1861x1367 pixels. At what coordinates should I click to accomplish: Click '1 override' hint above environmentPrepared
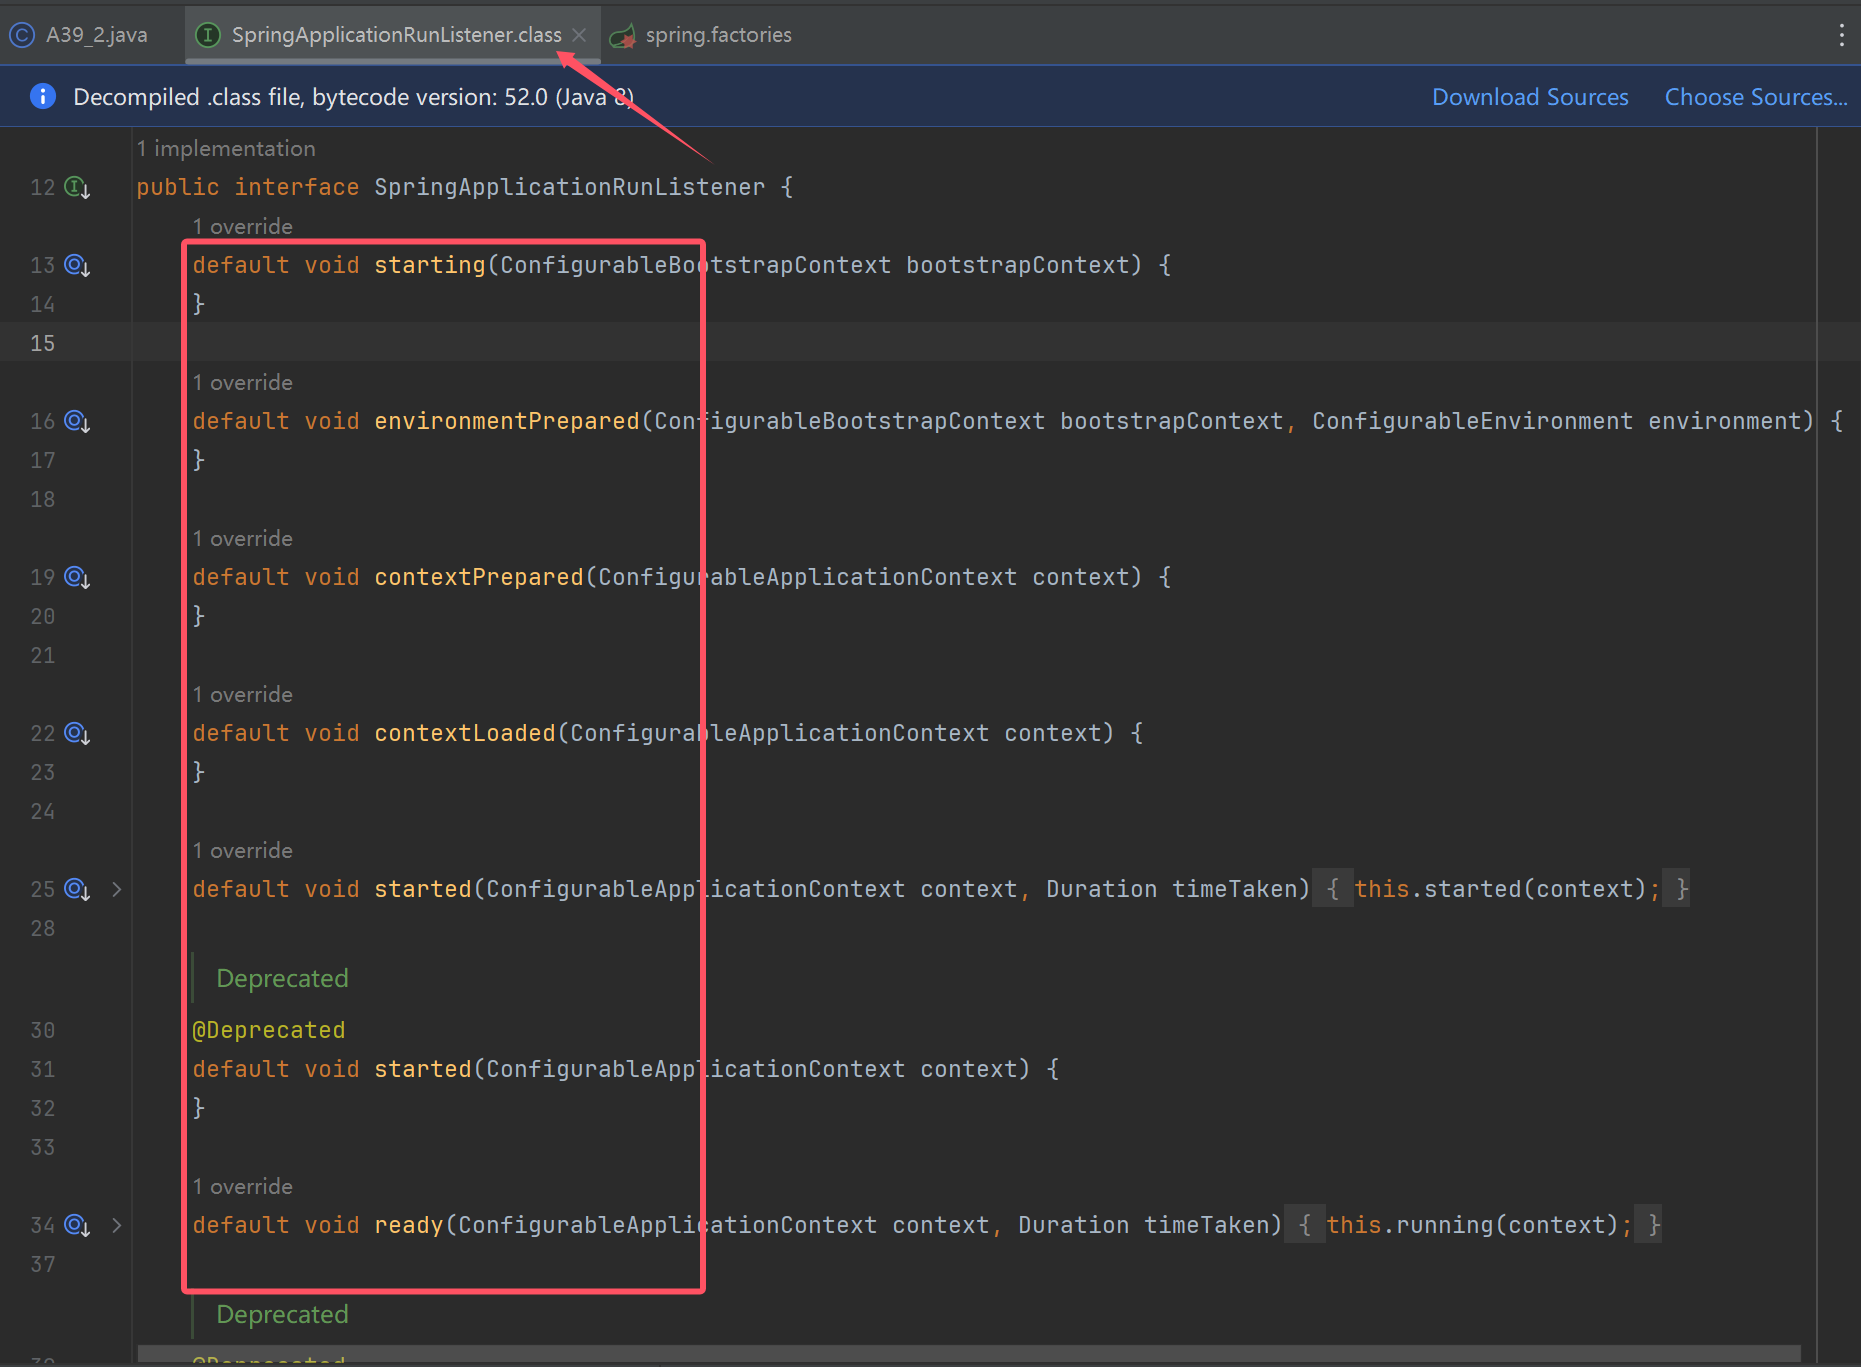[x=243, y=382]
